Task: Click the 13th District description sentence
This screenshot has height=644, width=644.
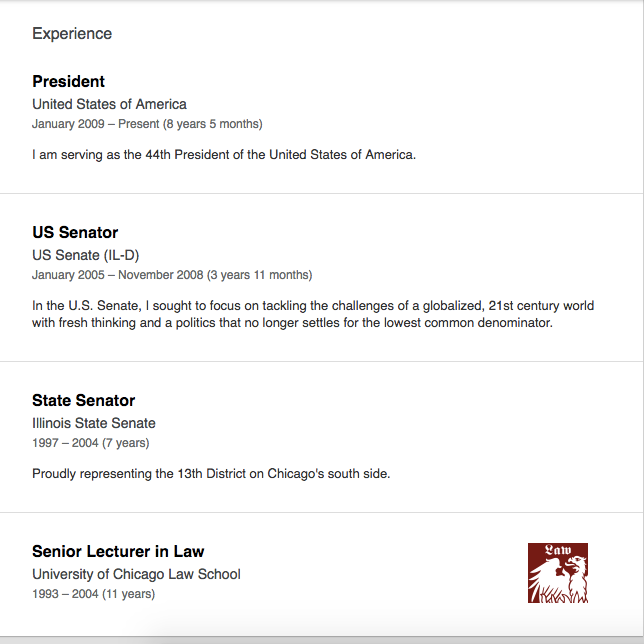Action: (x=211, y=474)
